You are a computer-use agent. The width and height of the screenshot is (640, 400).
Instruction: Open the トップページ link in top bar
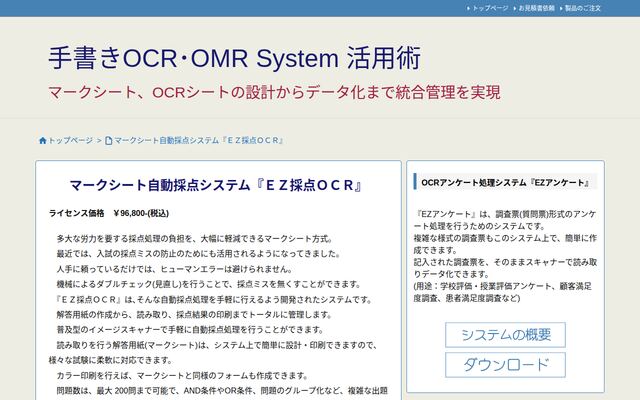coord(490,8)
